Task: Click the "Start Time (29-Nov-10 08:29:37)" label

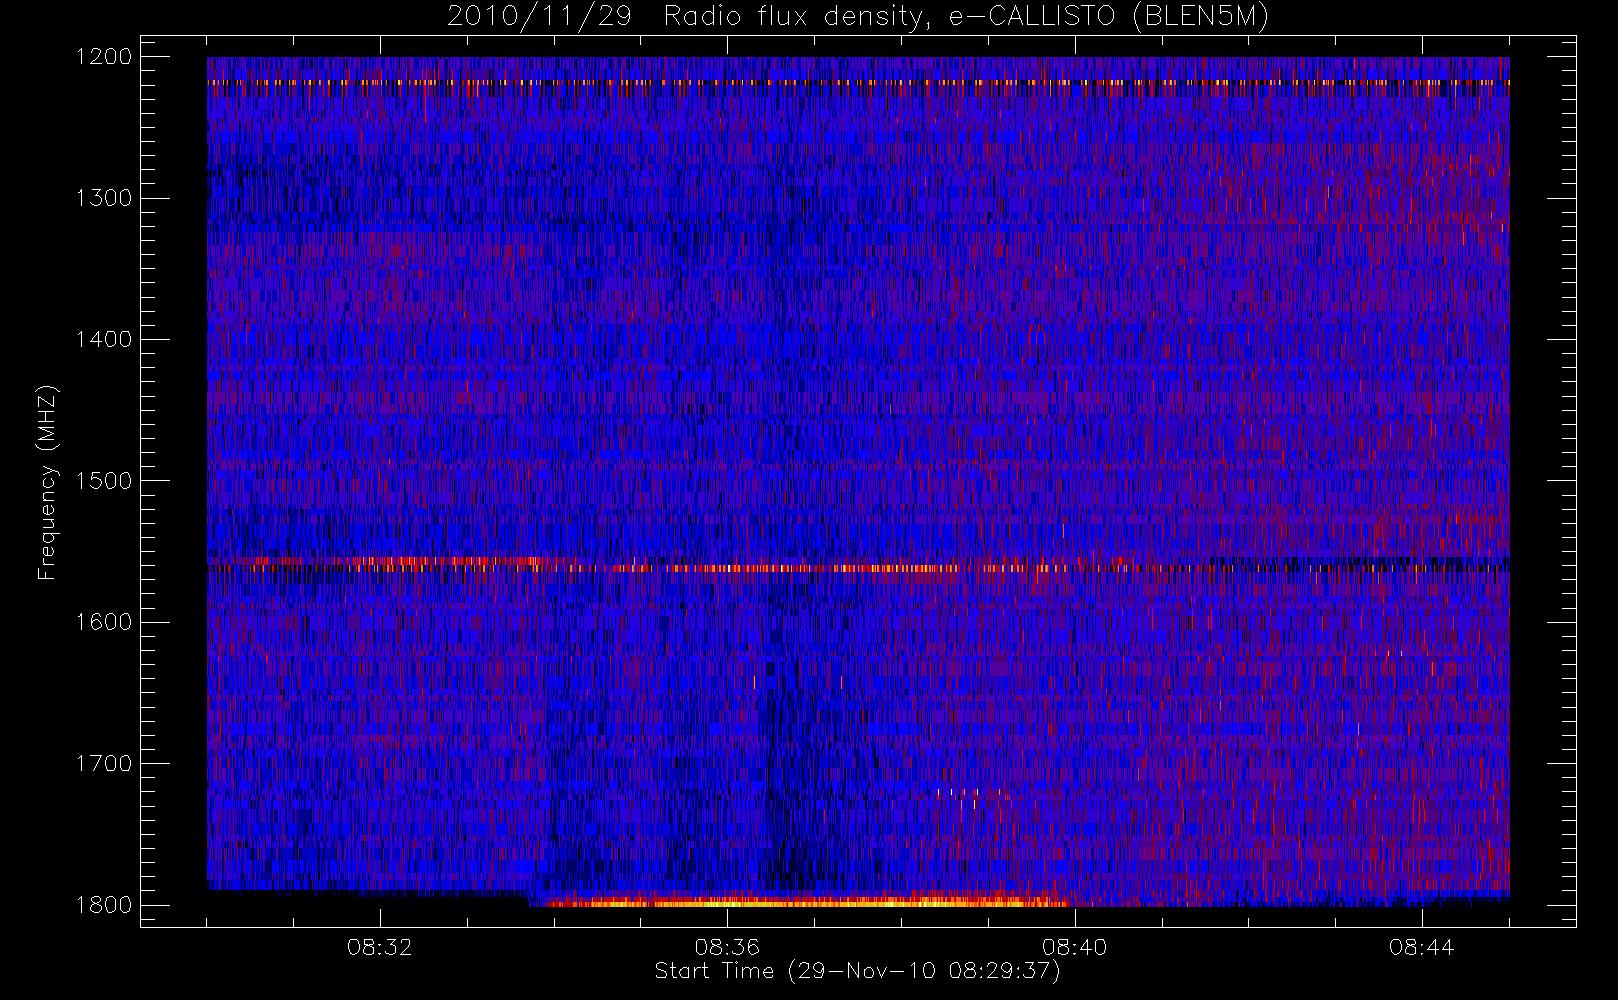Action: coord(857,971)
